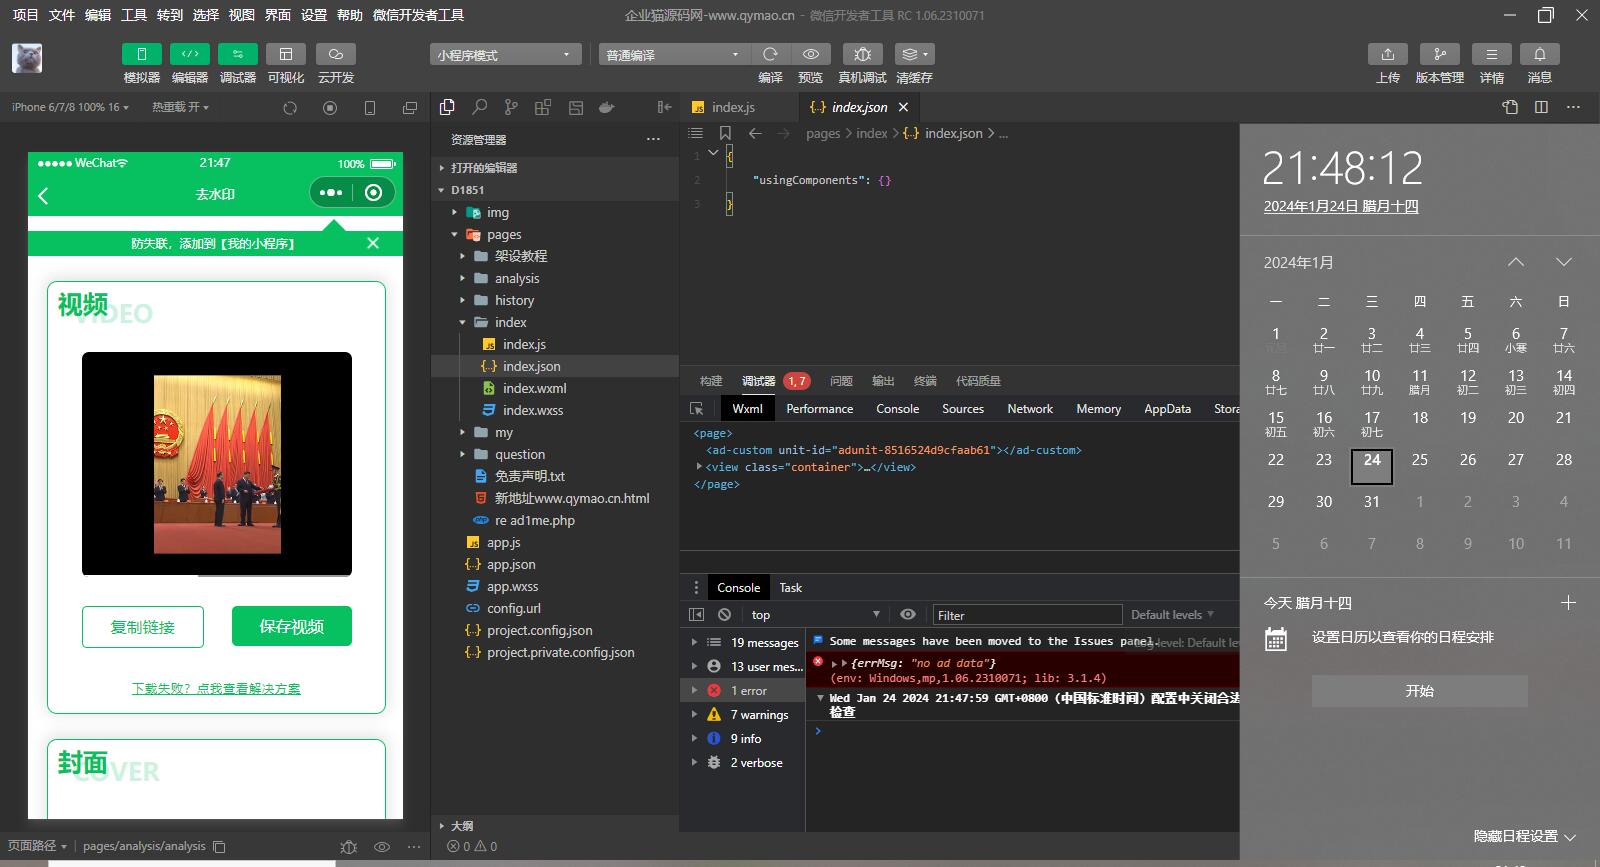Open the Network tab in the debugger
The height and width of the screenshot is (867, 1600).
(x=1029, y=409)
